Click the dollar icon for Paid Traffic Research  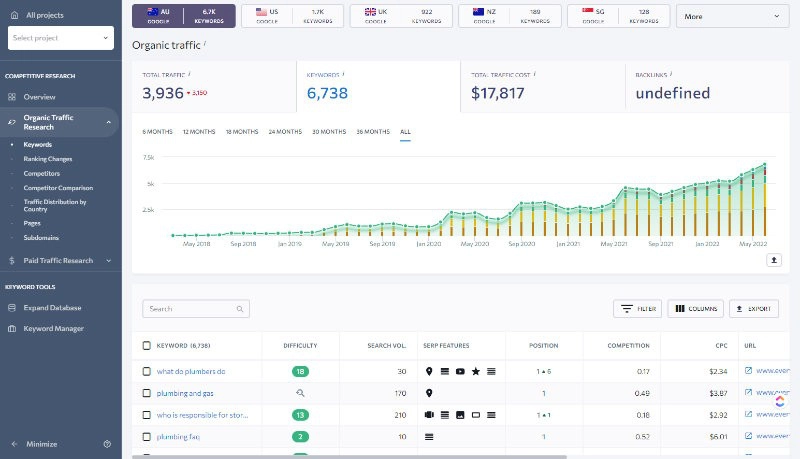click(x=12, y=261)
